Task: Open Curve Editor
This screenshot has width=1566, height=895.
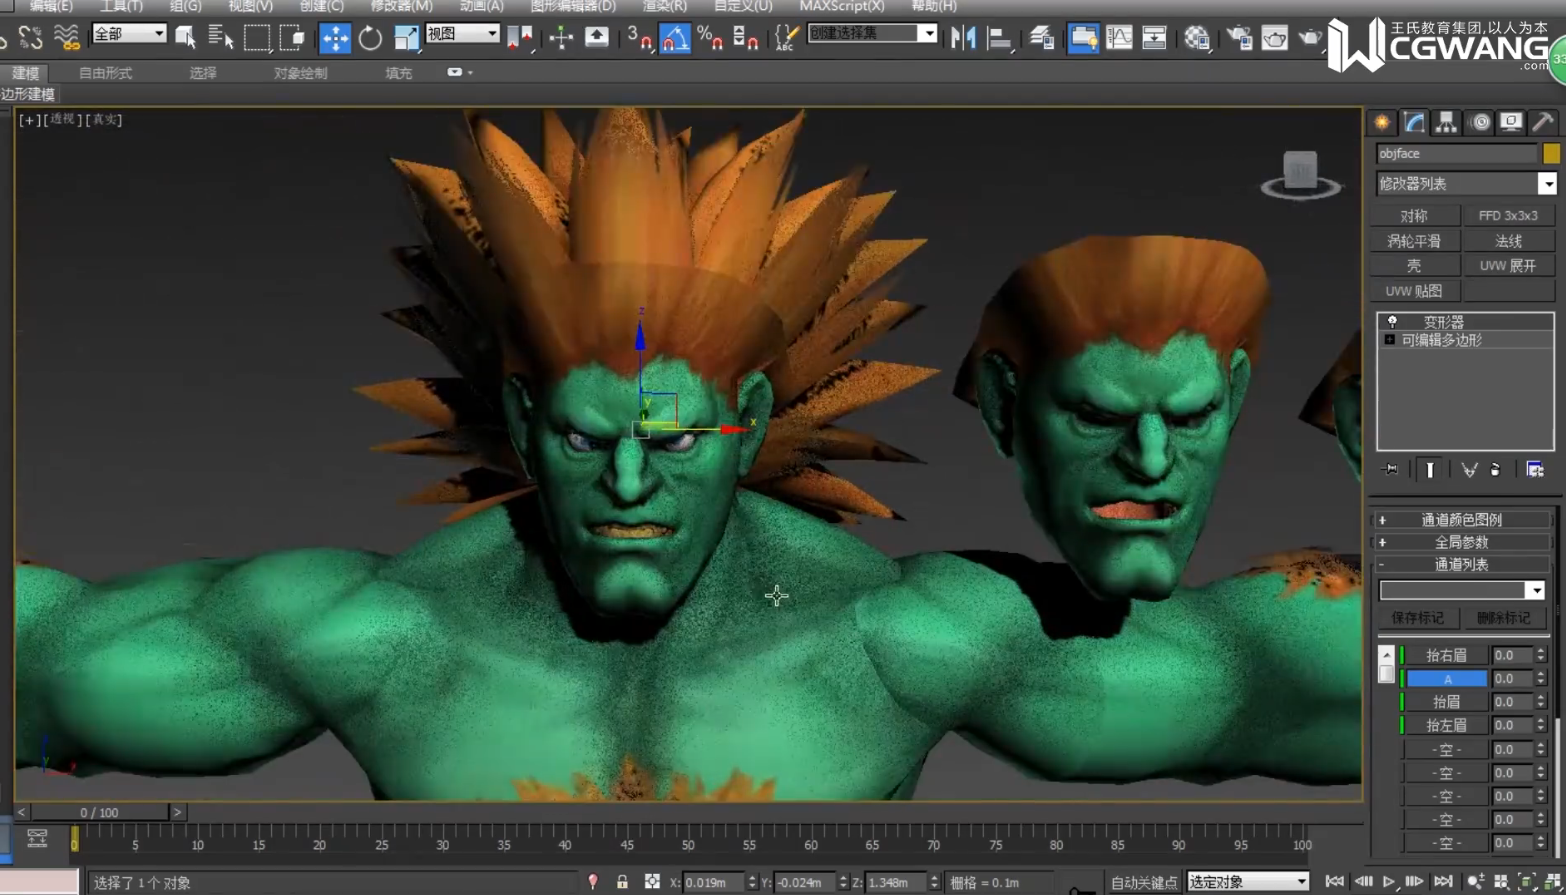Action: (x=1119, y=38)
